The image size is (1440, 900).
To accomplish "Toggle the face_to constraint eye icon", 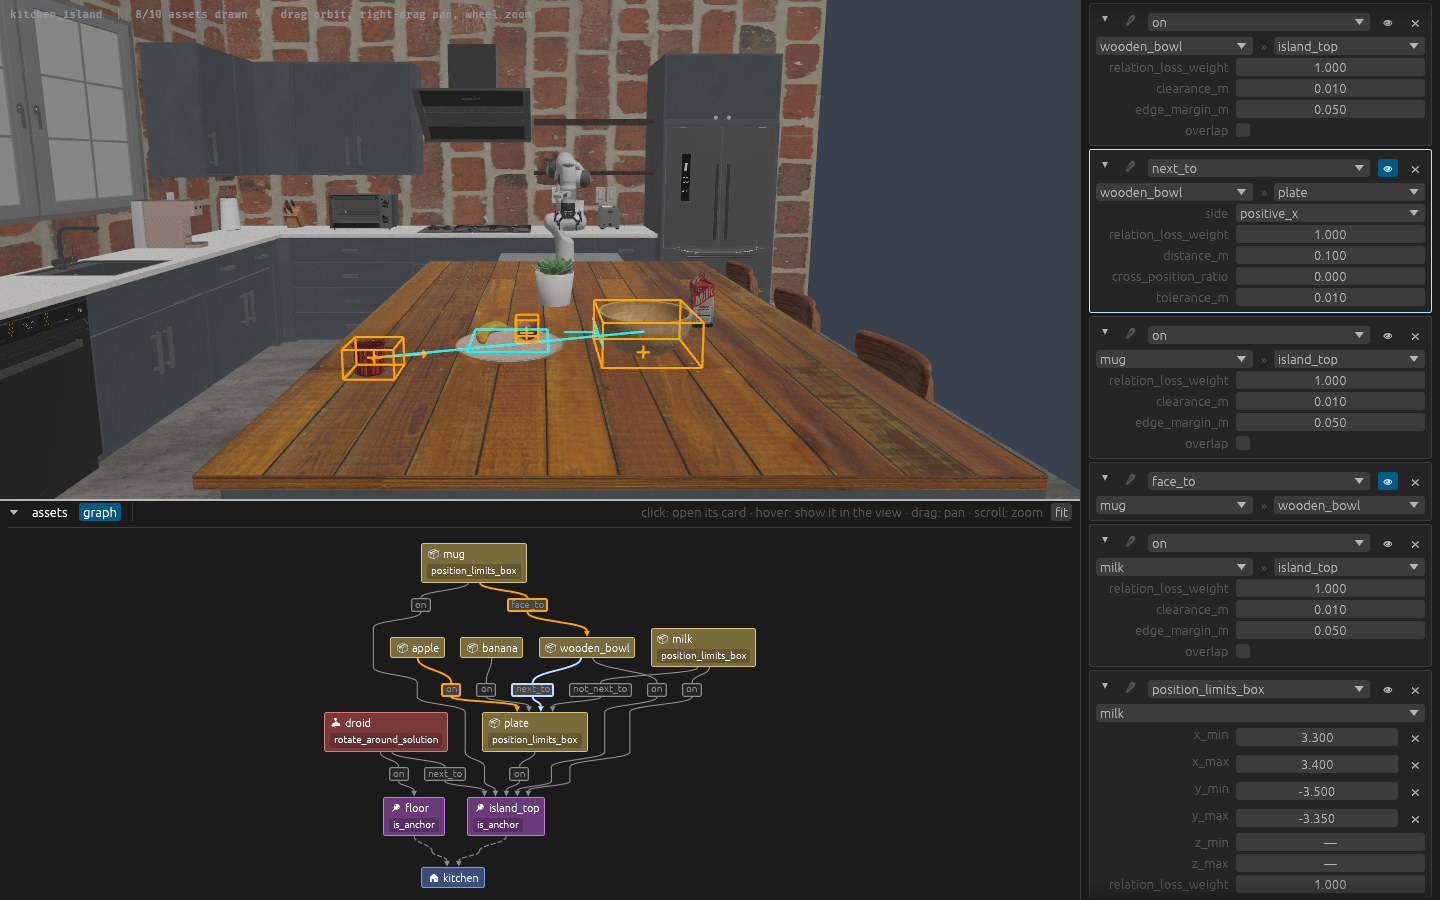I will [x=1388, y=482].
